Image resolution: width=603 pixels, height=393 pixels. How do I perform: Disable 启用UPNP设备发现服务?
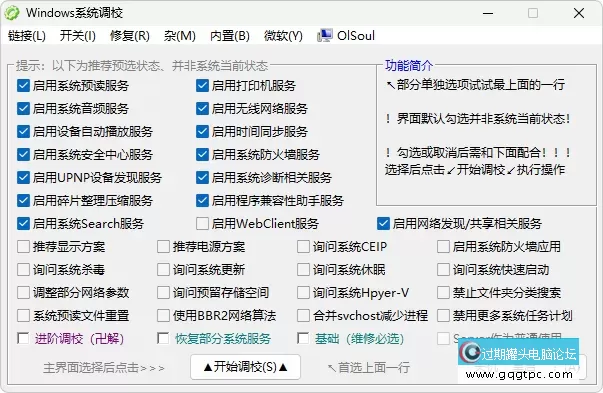pyautogui.click(x=23, y=177)
